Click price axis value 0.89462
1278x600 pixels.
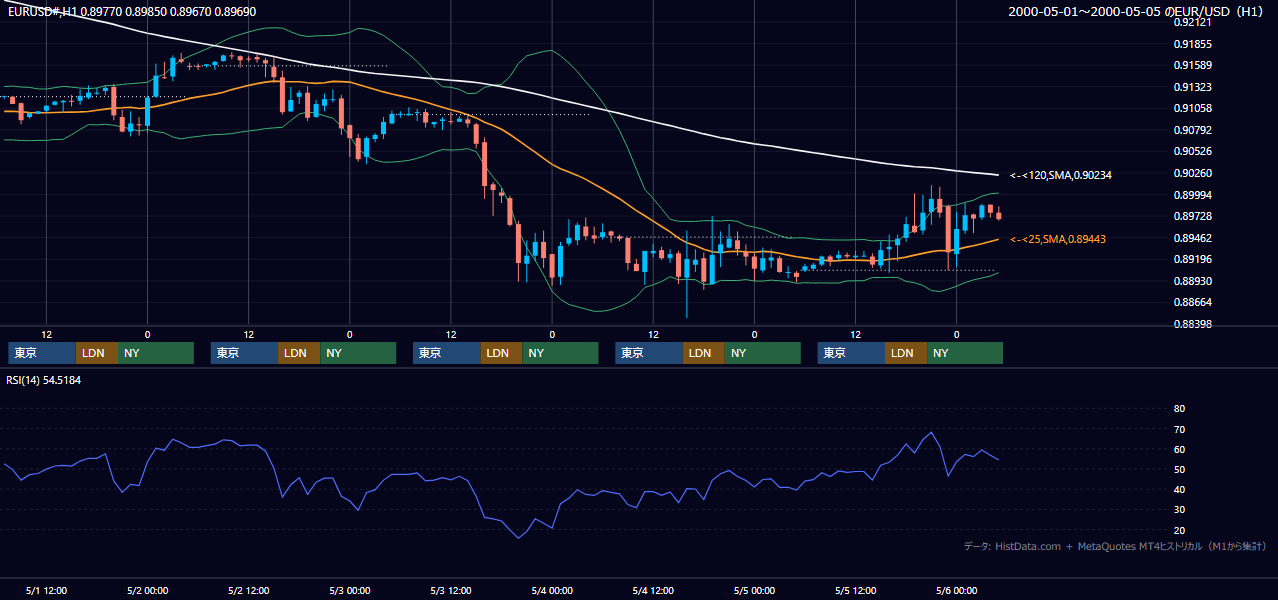(1192, 238)
